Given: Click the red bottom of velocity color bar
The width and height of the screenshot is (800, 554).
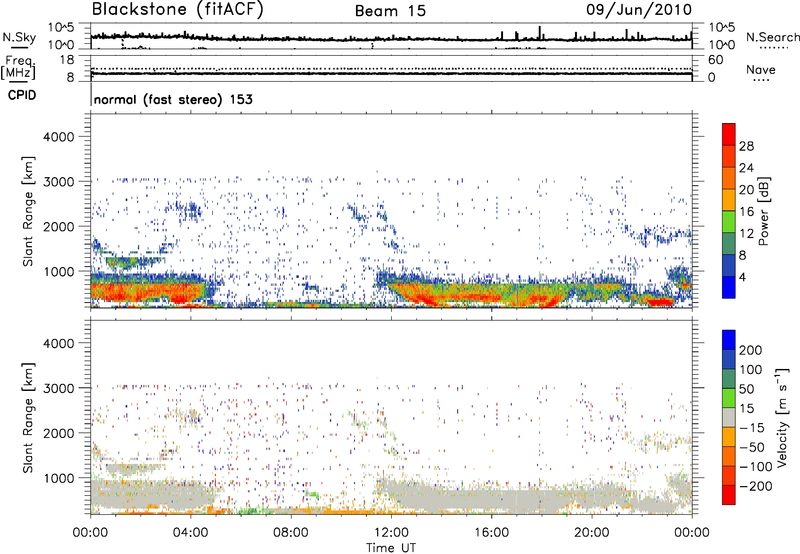Looking at the screenshot, I should point(729,495).
